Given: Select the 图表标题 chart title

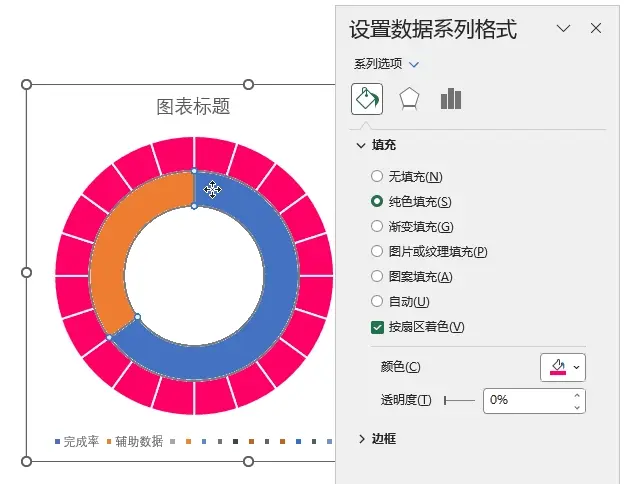Looking at the screenshot, I should coord(194,106).
